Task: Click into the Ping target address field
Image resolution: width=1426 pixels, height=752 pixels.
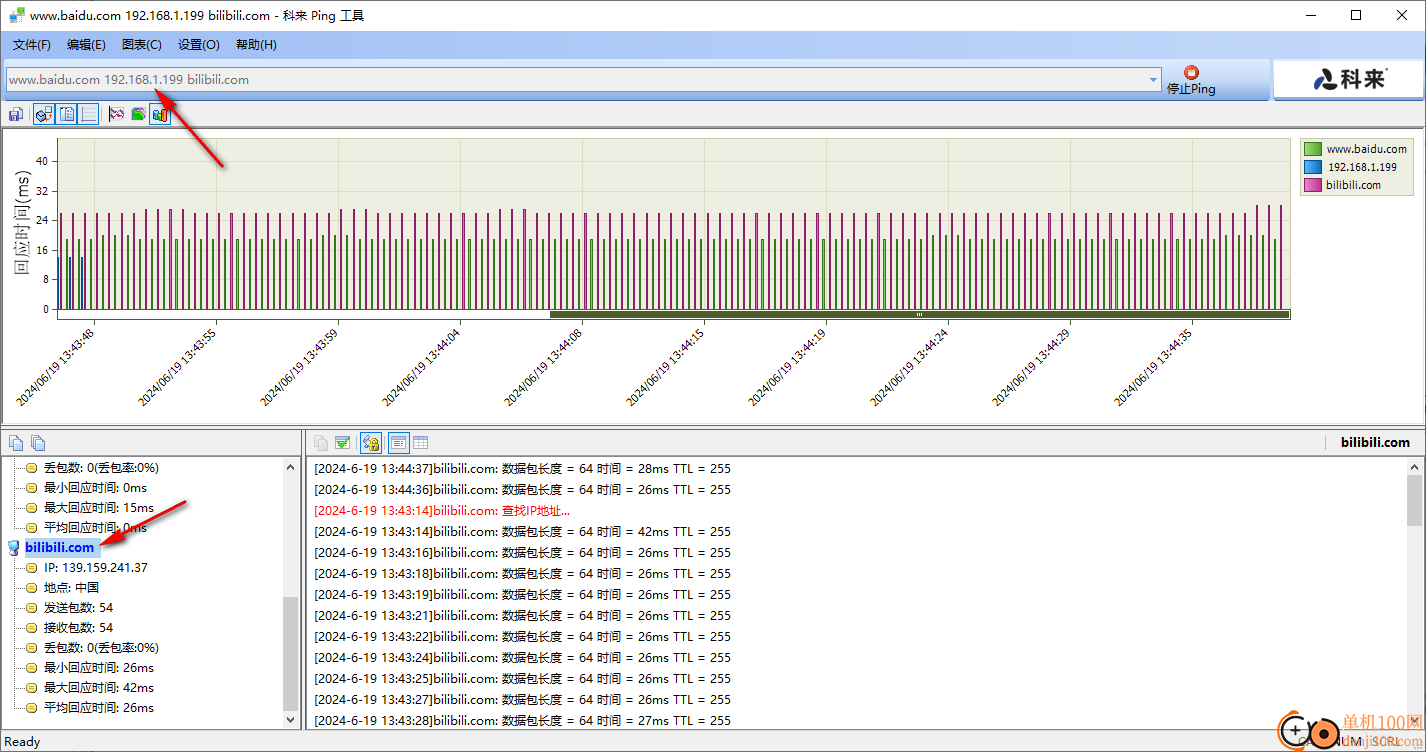Action: pyautogui.click(x=577, y=80)
